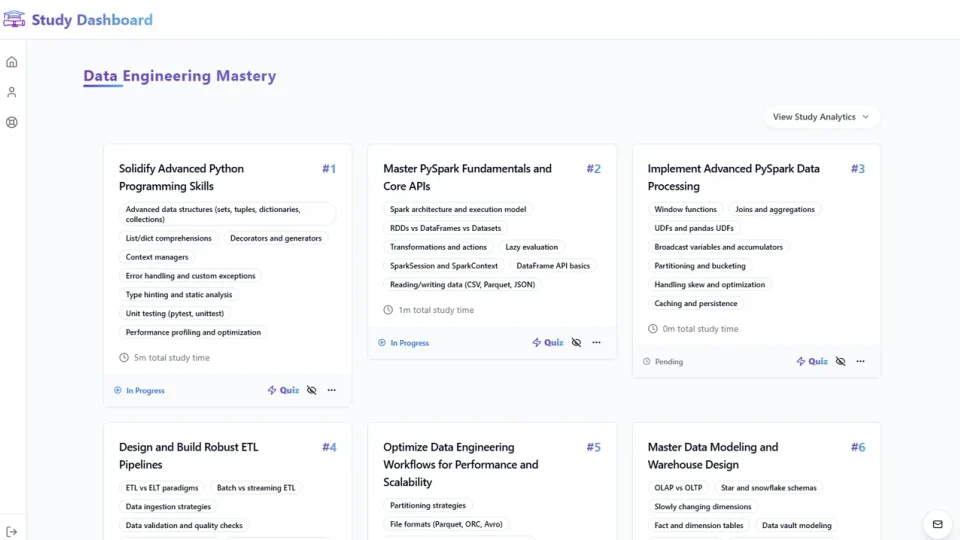960x540 pixels.
Task: Click Quiz on Advanced PySpark Data Processing
Action: pos(812,362)
